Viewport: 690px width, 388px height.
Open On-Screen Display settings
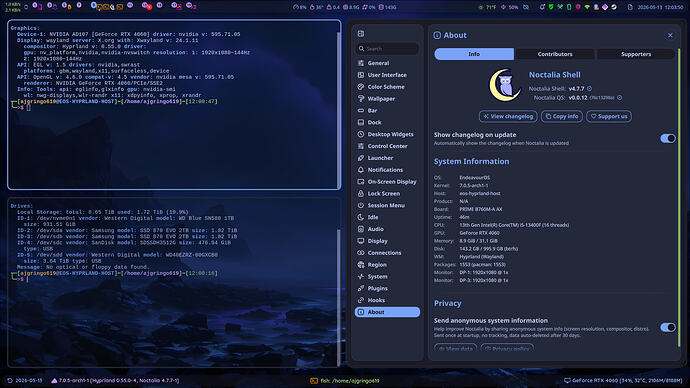pyautogui.click(x=387, y=182)
